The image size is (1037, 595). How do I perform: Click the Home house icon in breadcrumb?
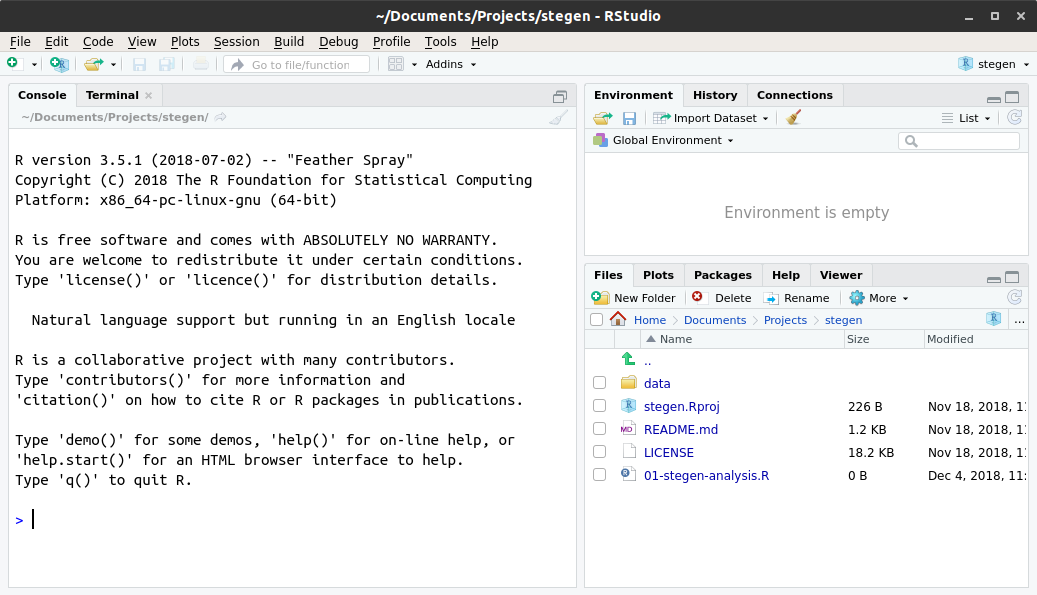click(618, 319)
